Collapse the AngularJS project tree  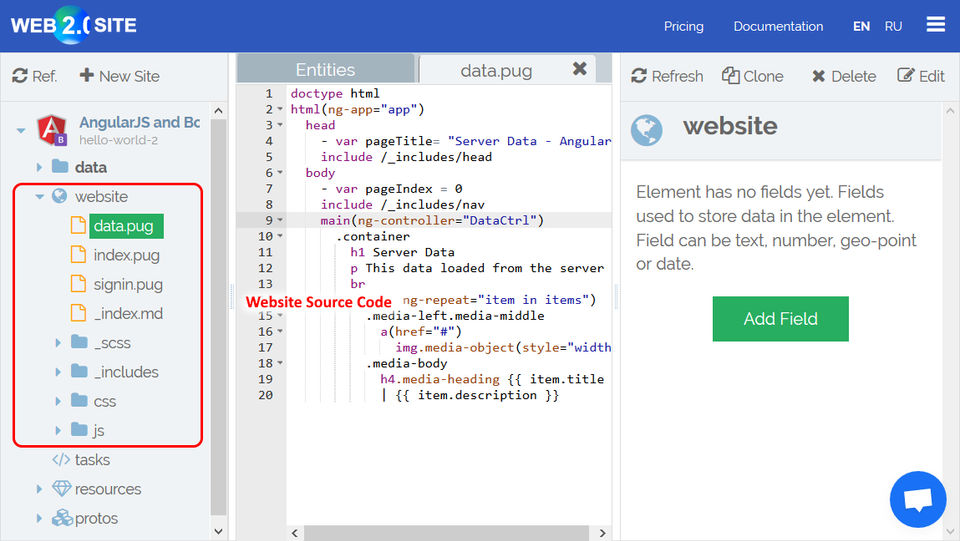(x=21, y=130)
